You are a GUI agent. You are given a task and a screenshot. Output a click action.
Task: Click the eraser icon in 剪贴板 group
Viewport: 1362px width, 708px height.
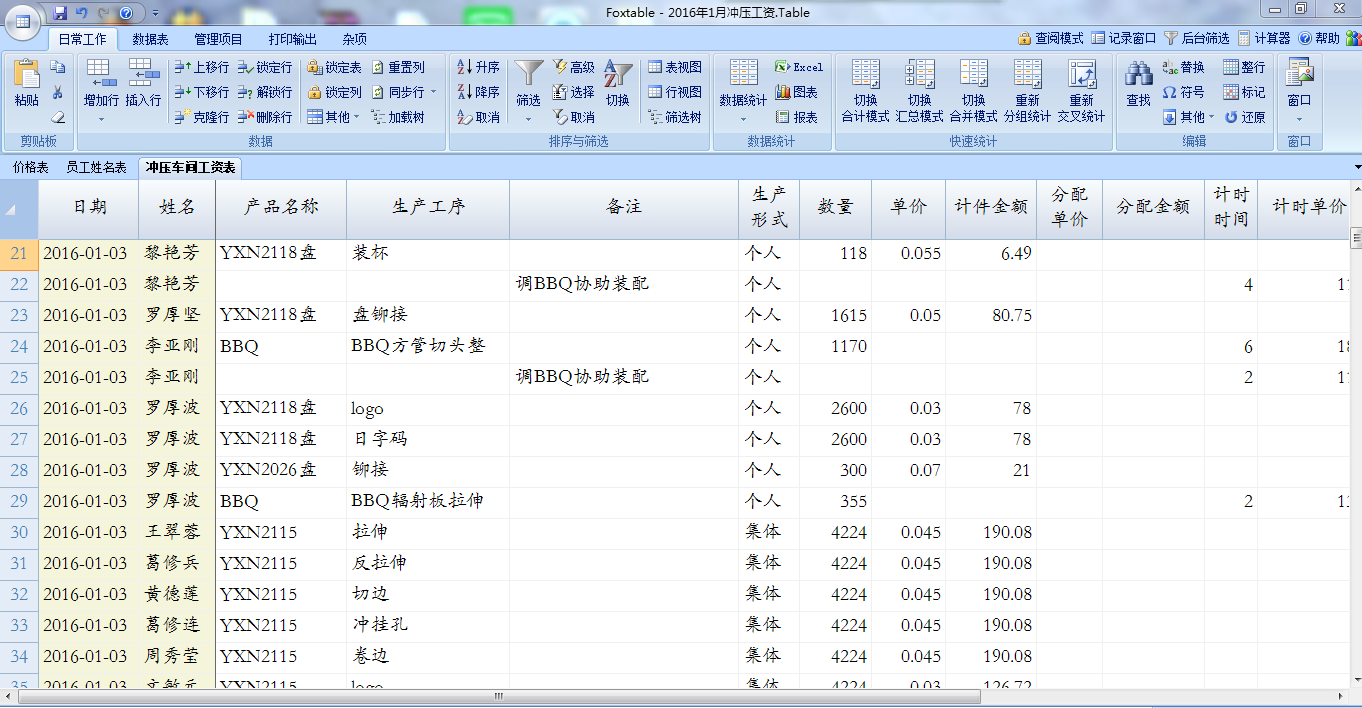pyautogui.click(x=58, y=117)
